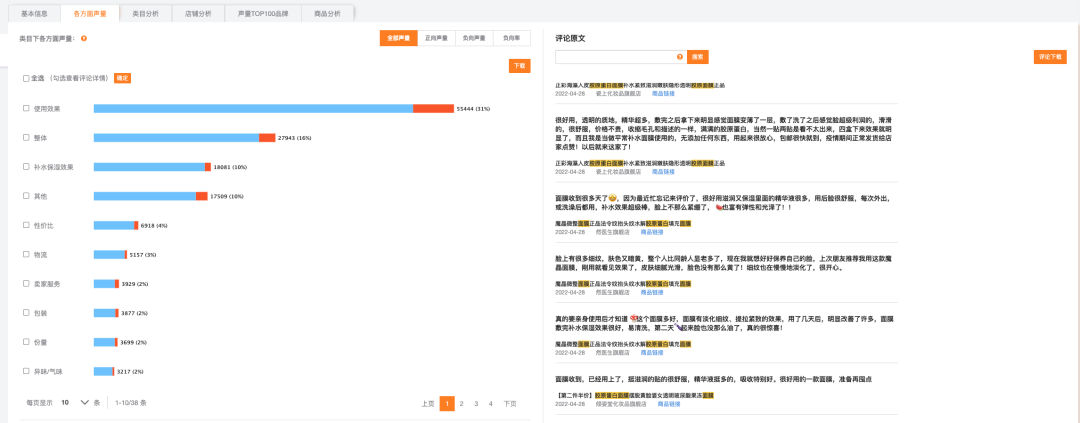The image size is (1080, 423).
Task: Open 商品链接 under review starting 面膜收到很多天了
Action: pyautogui.click(x=653, y=232)
